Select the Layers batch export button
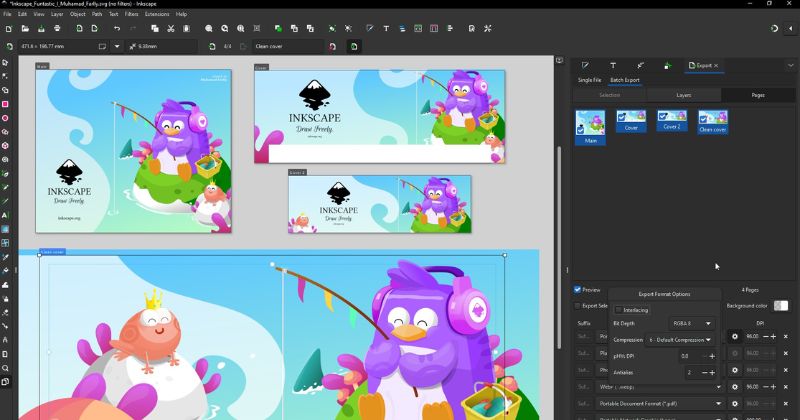 (684, 95)
